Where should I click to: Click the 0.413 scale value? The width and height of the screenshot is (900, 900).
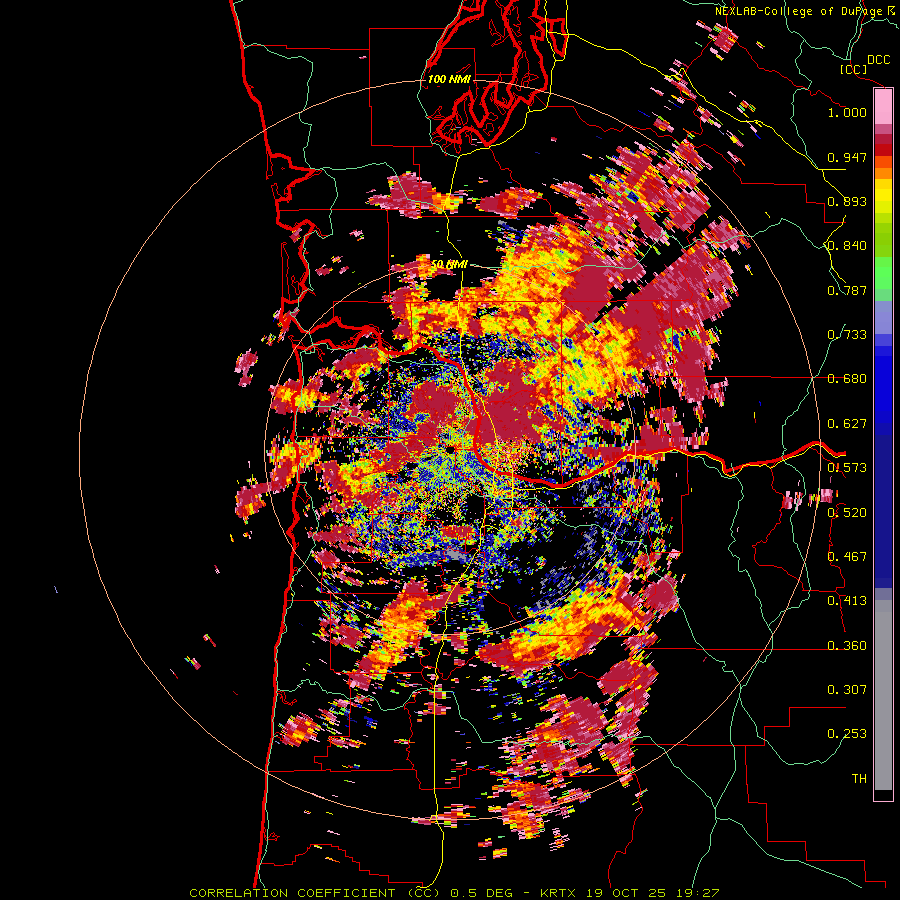tap(847, 601)
